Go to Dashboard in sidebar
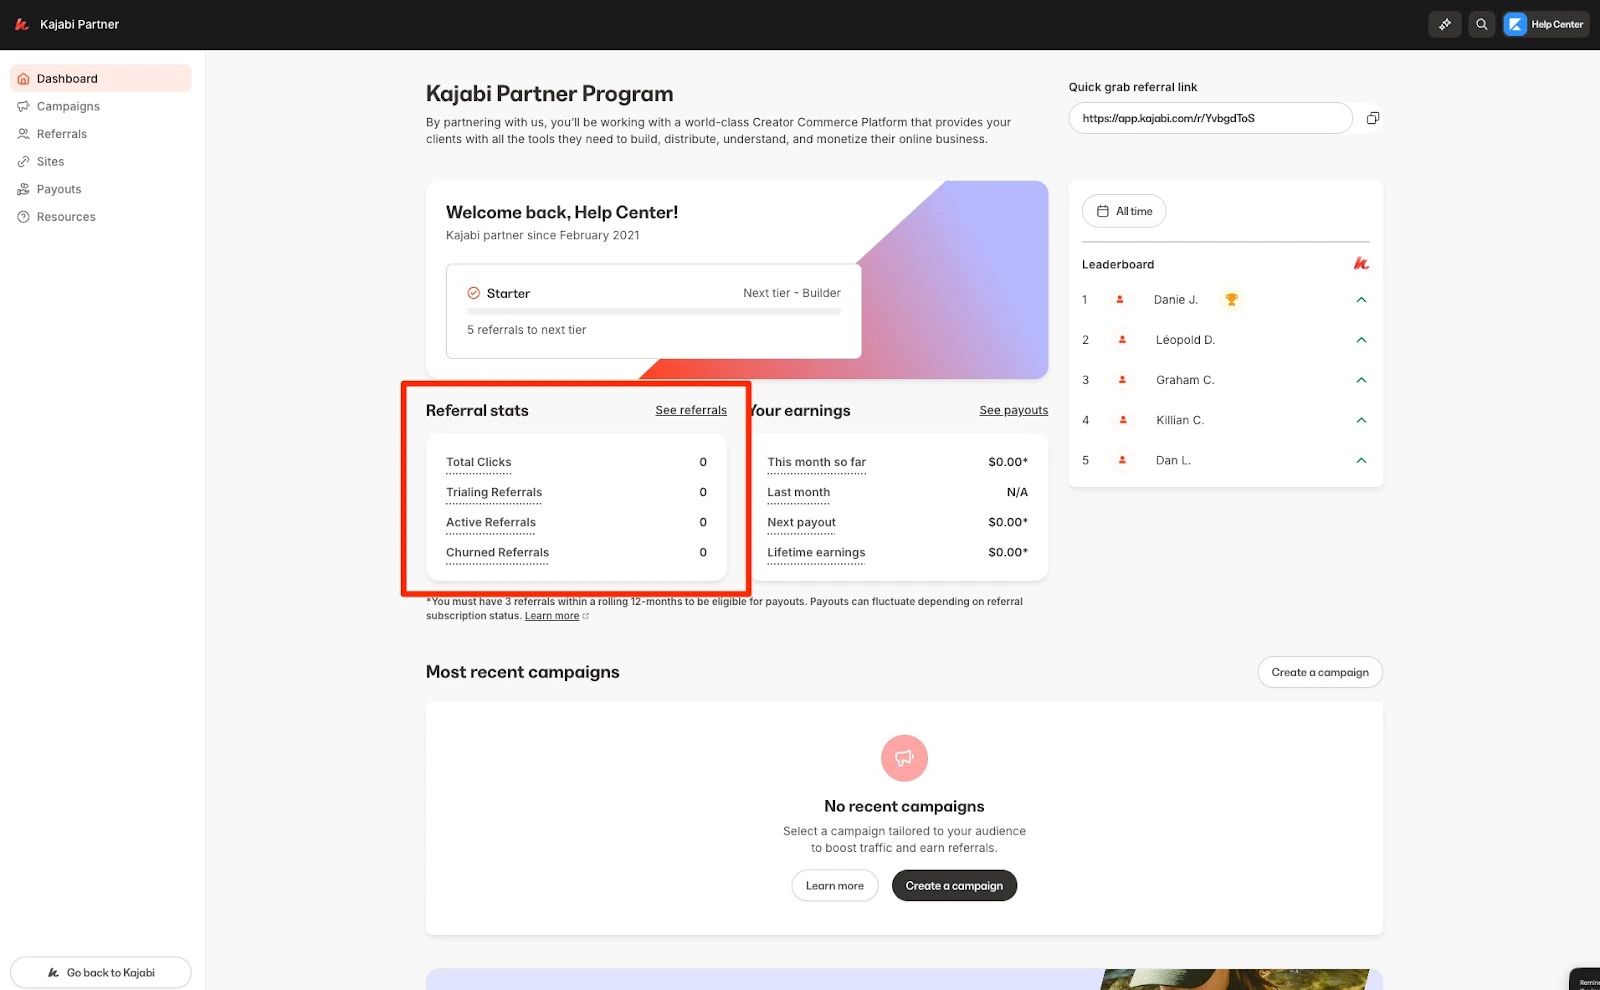Viewport: 1600px width, 990px height. coord(100,78)
